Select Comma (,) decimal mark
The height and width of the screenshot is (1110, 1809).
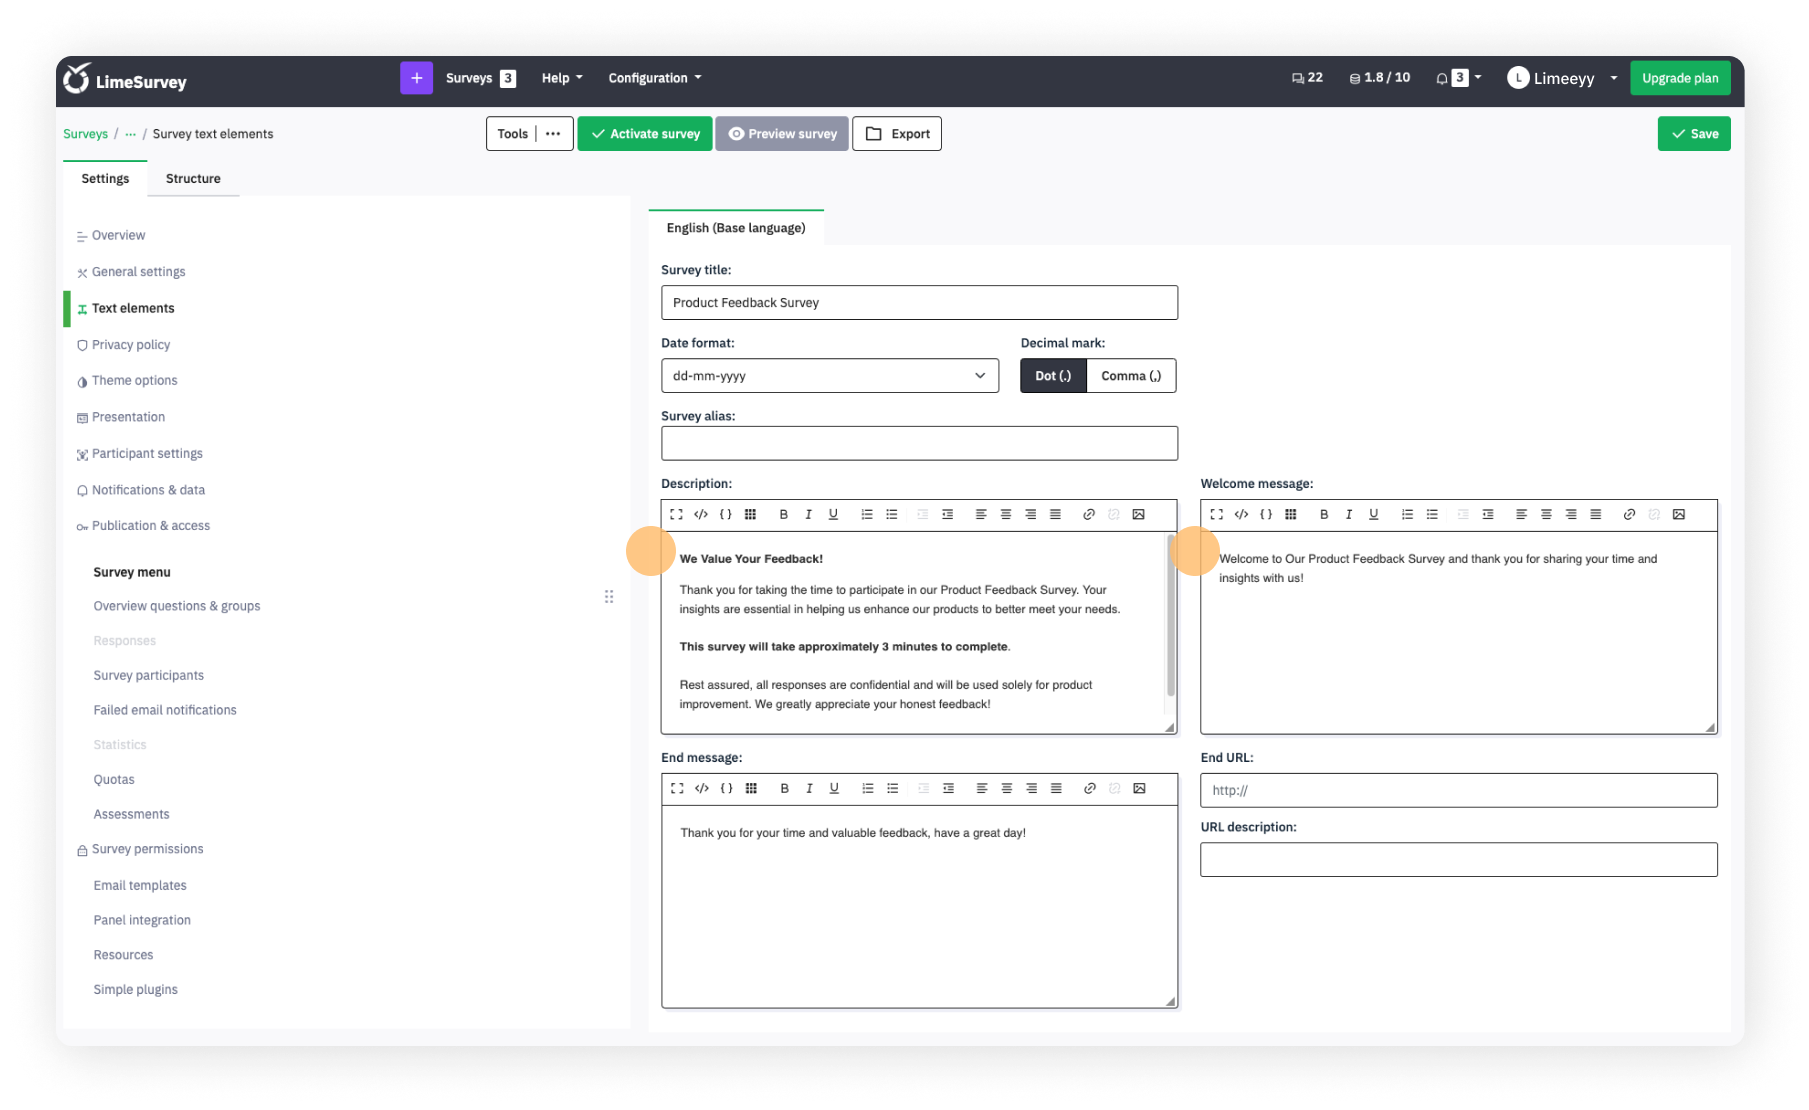(1131, 376)
